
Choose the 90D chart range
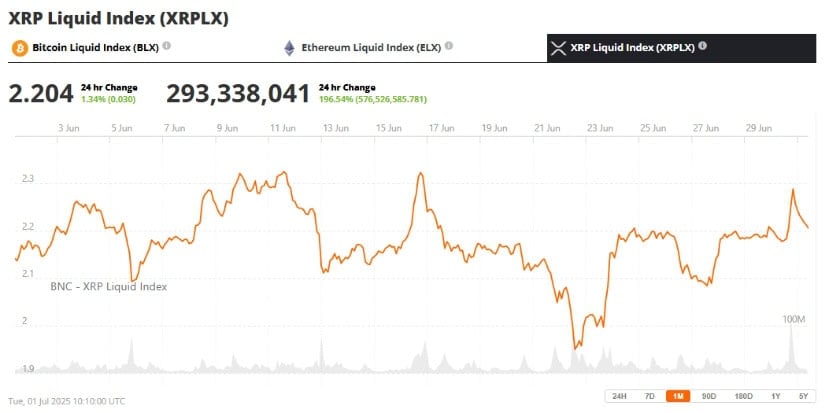pyautogui.click(x=709, y=396)
